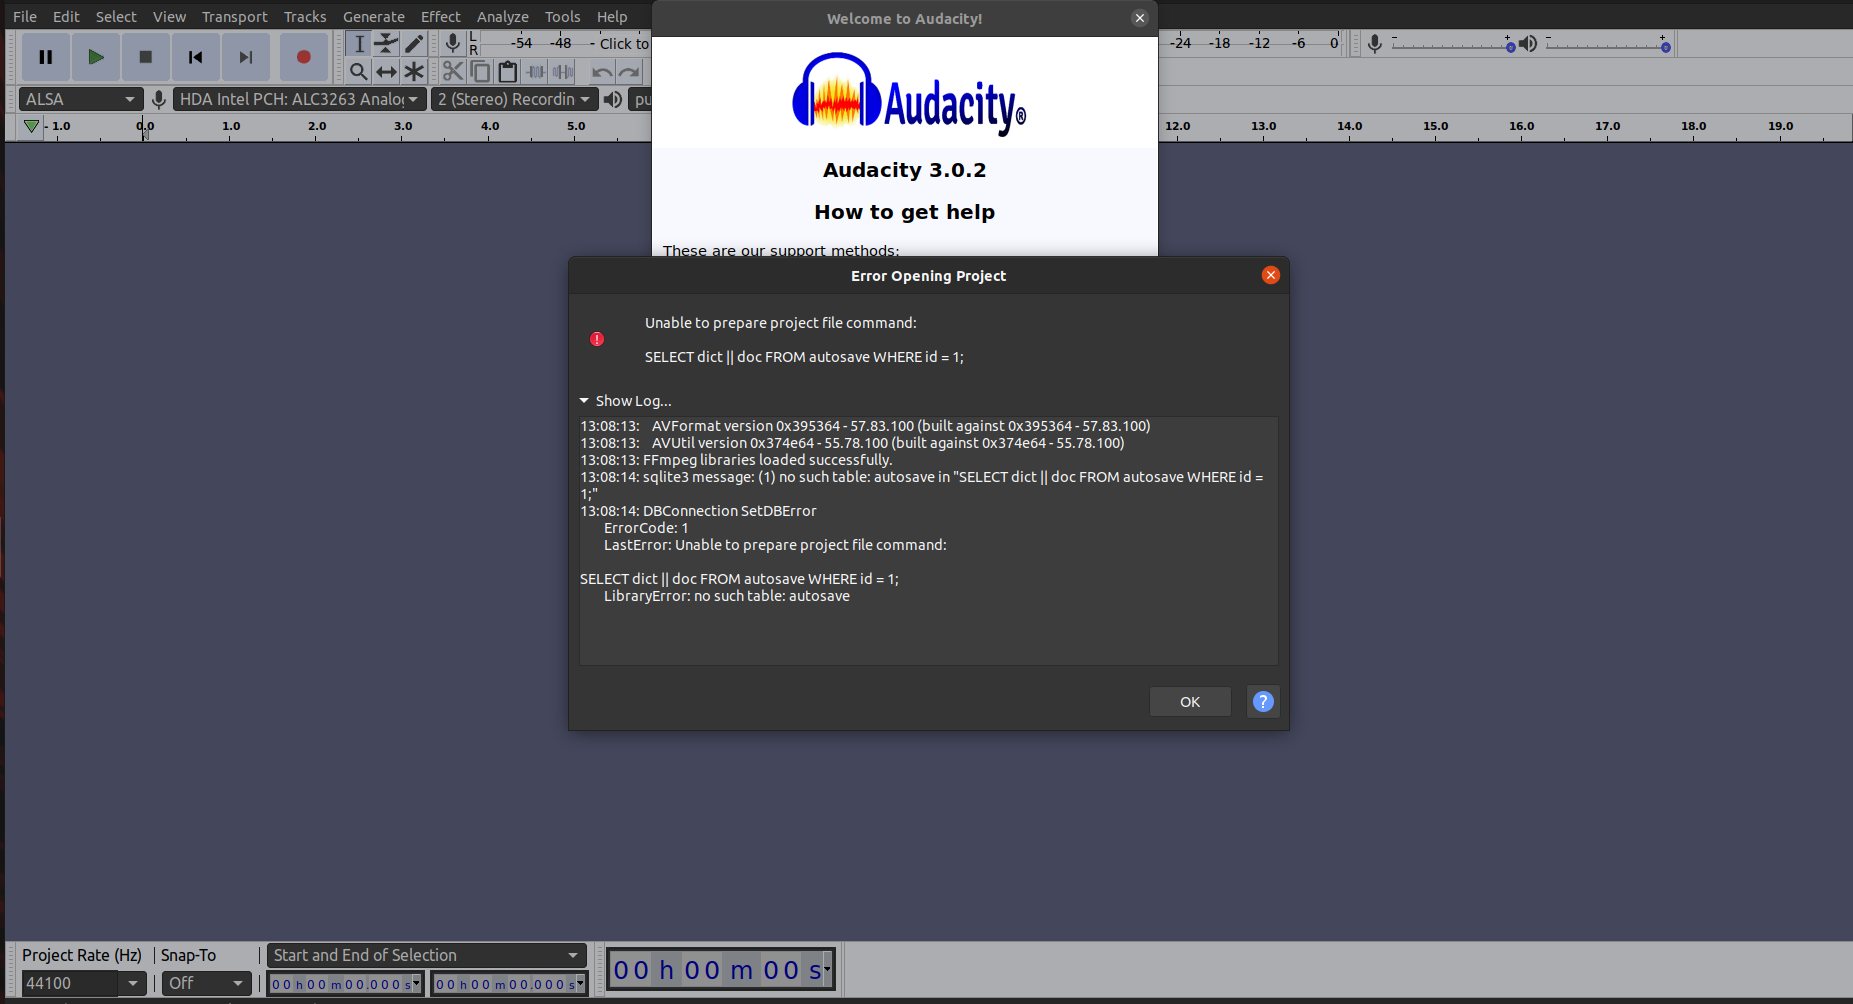Click the record meter microphone icon
This screenshot has width=1853, height=1004.
coord(453,43)
